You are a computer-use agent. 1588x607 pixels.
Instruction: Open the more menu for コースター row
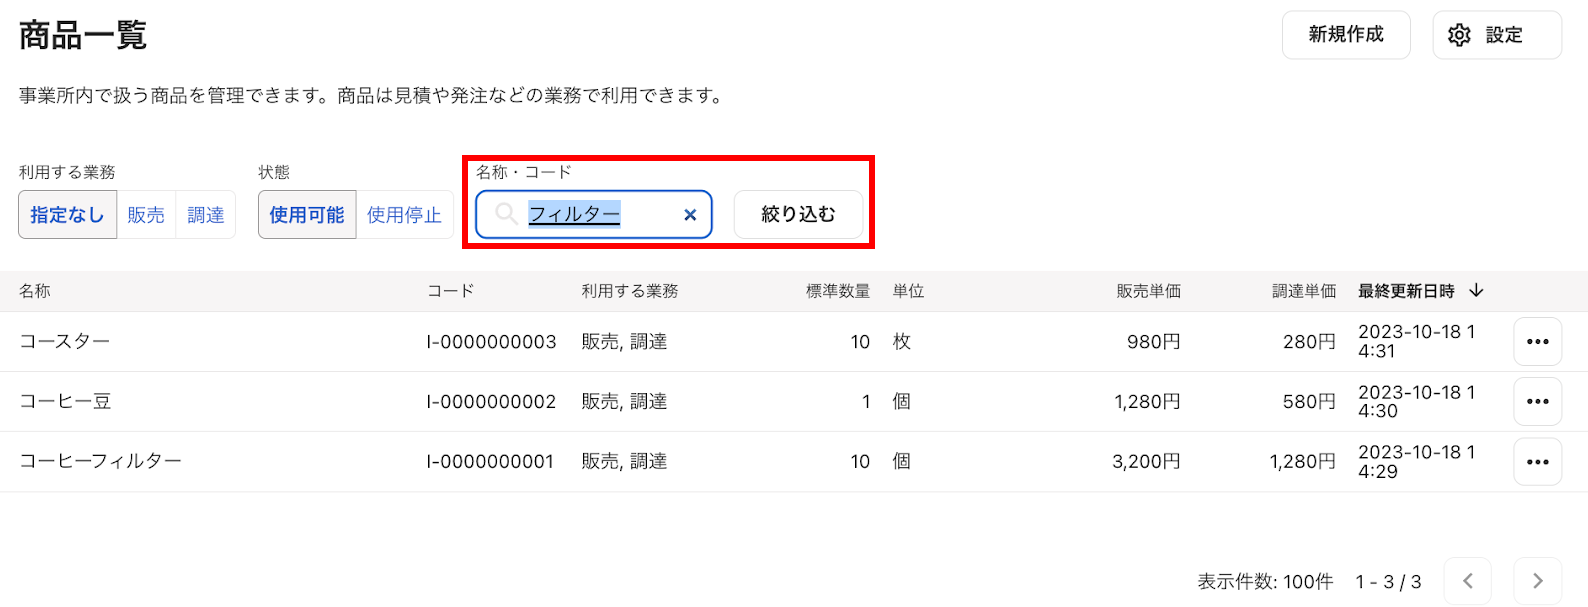click(1537, 342)
